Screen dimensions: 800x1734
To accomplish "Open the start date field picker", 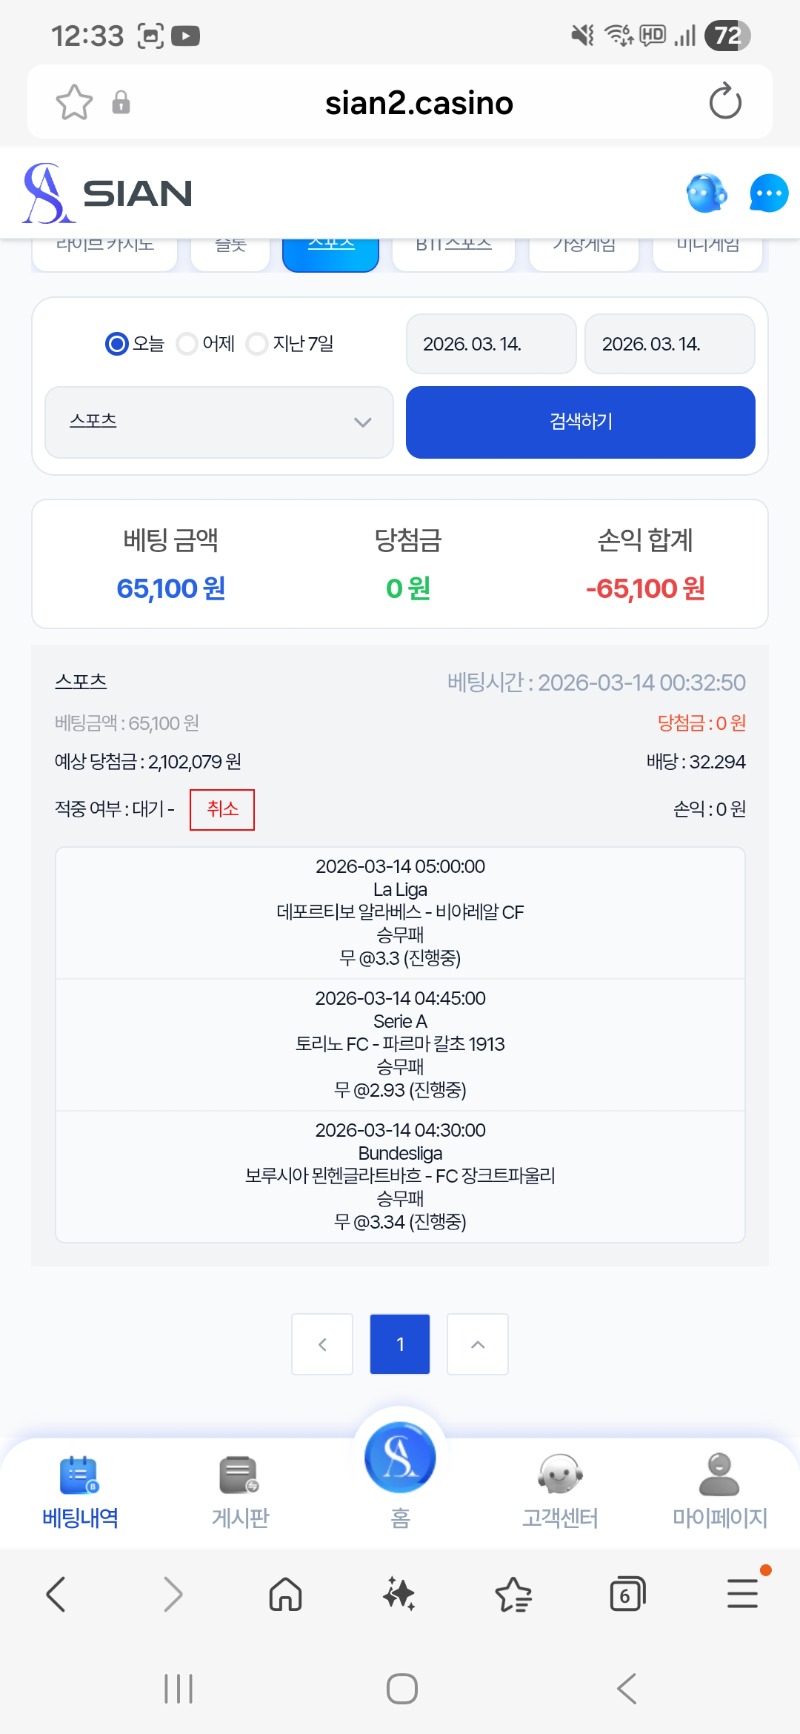I will pos(491,344).
